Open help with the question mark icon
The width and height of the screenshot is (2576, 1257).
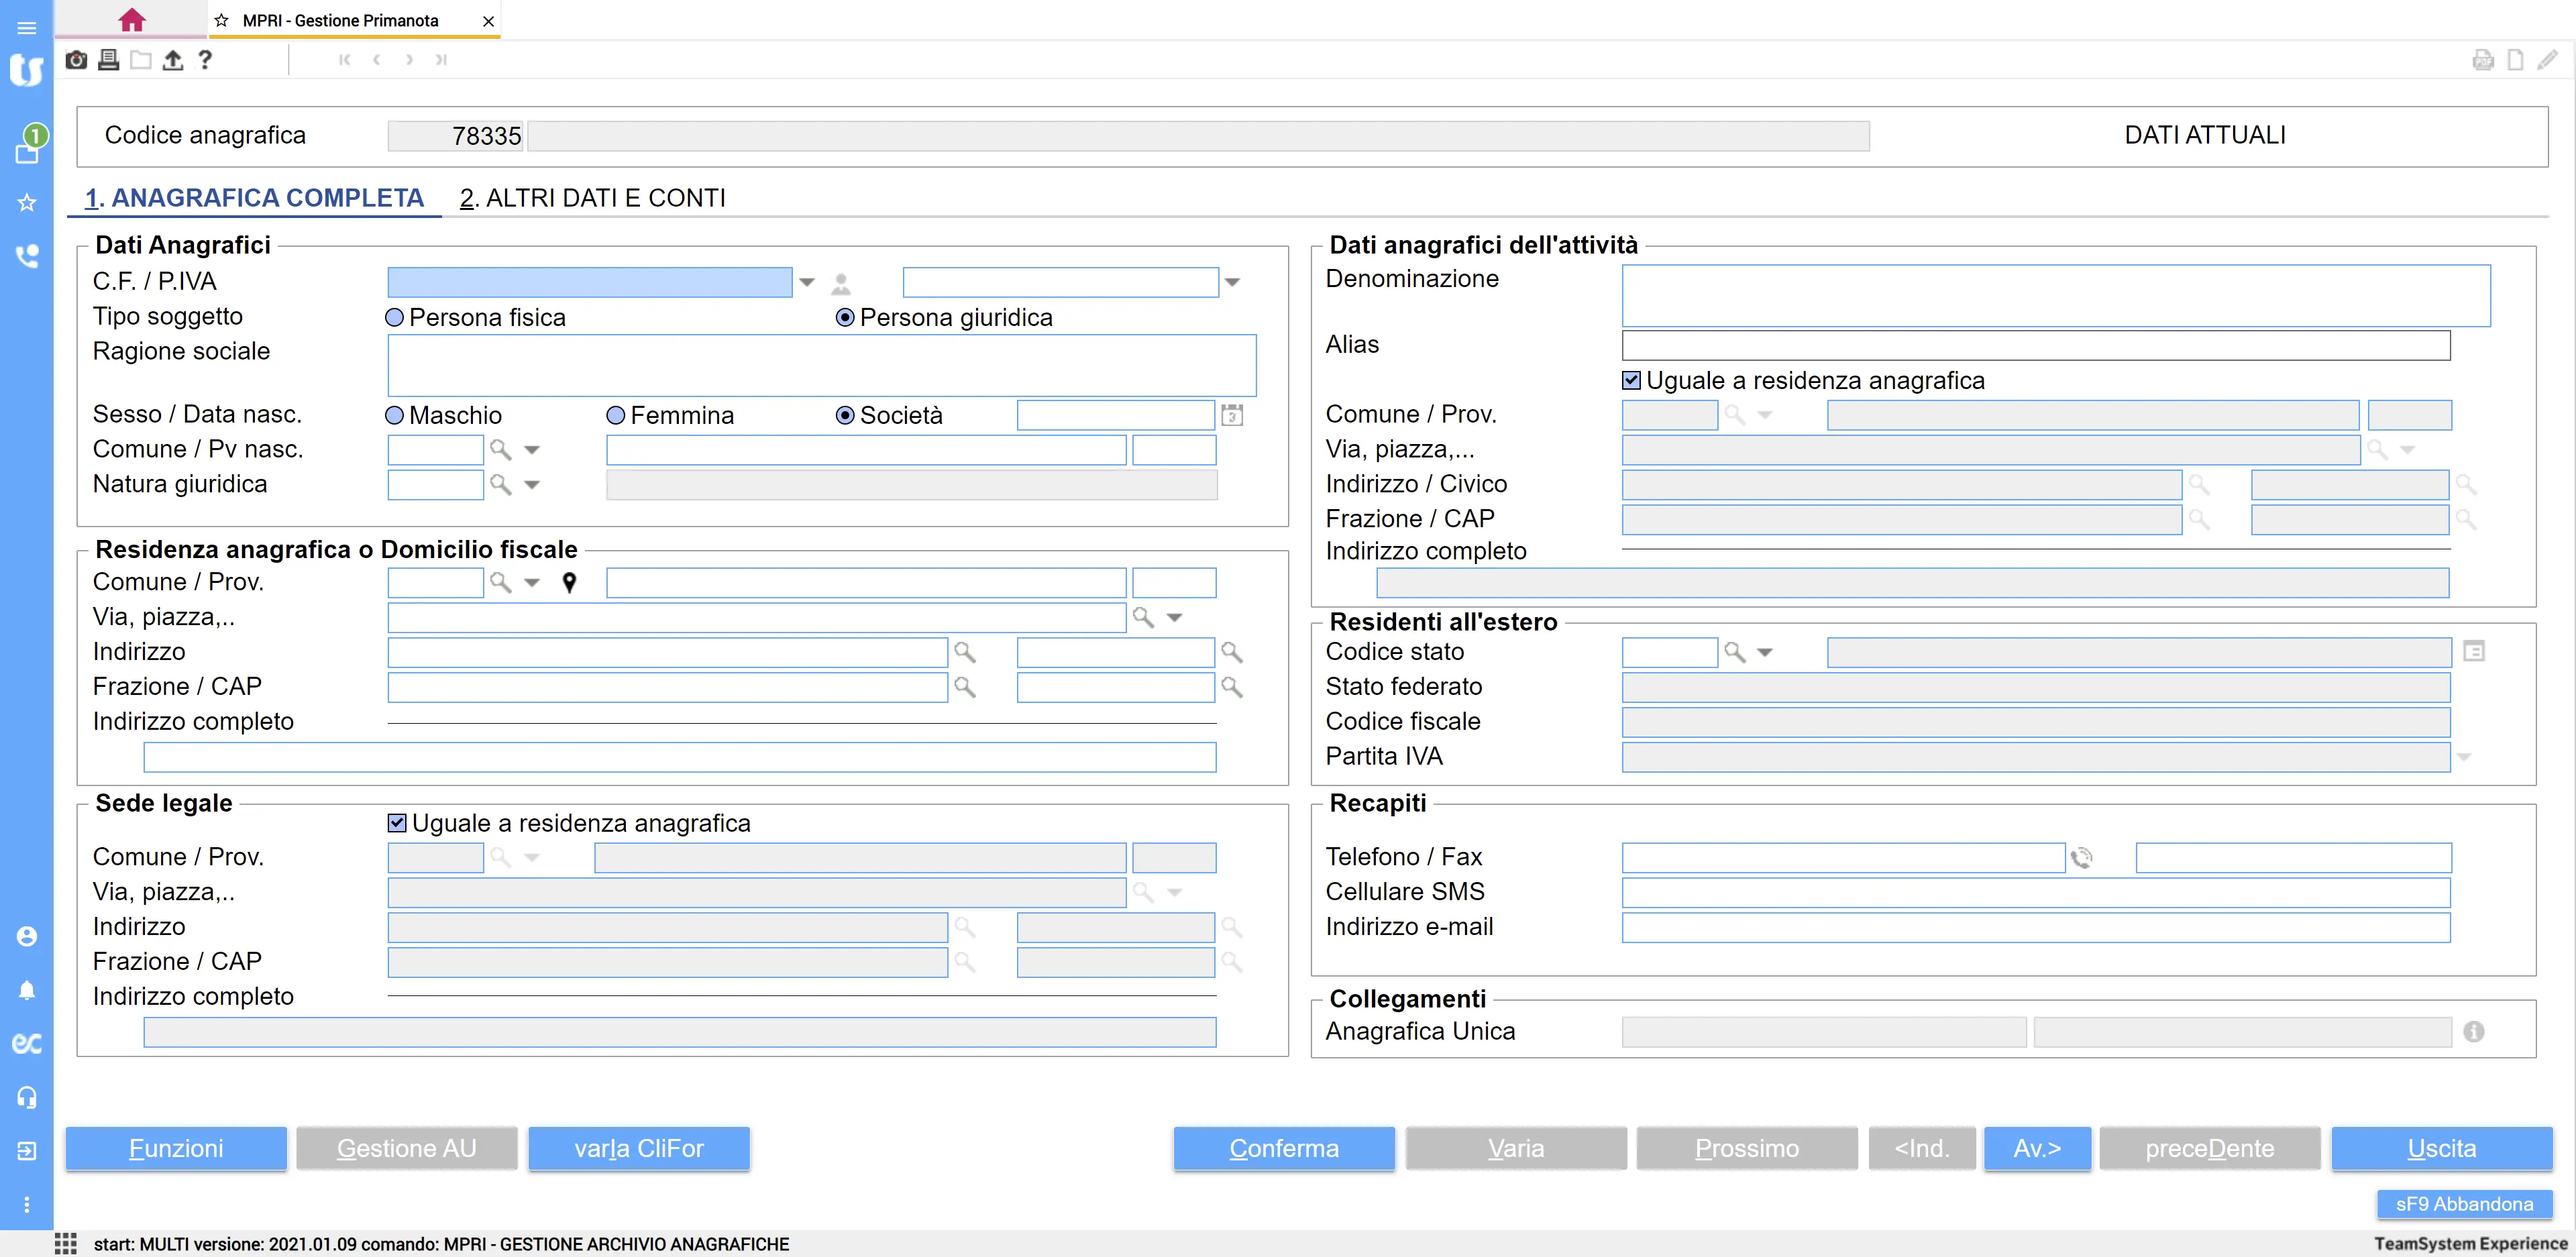[x=205, y=60]
